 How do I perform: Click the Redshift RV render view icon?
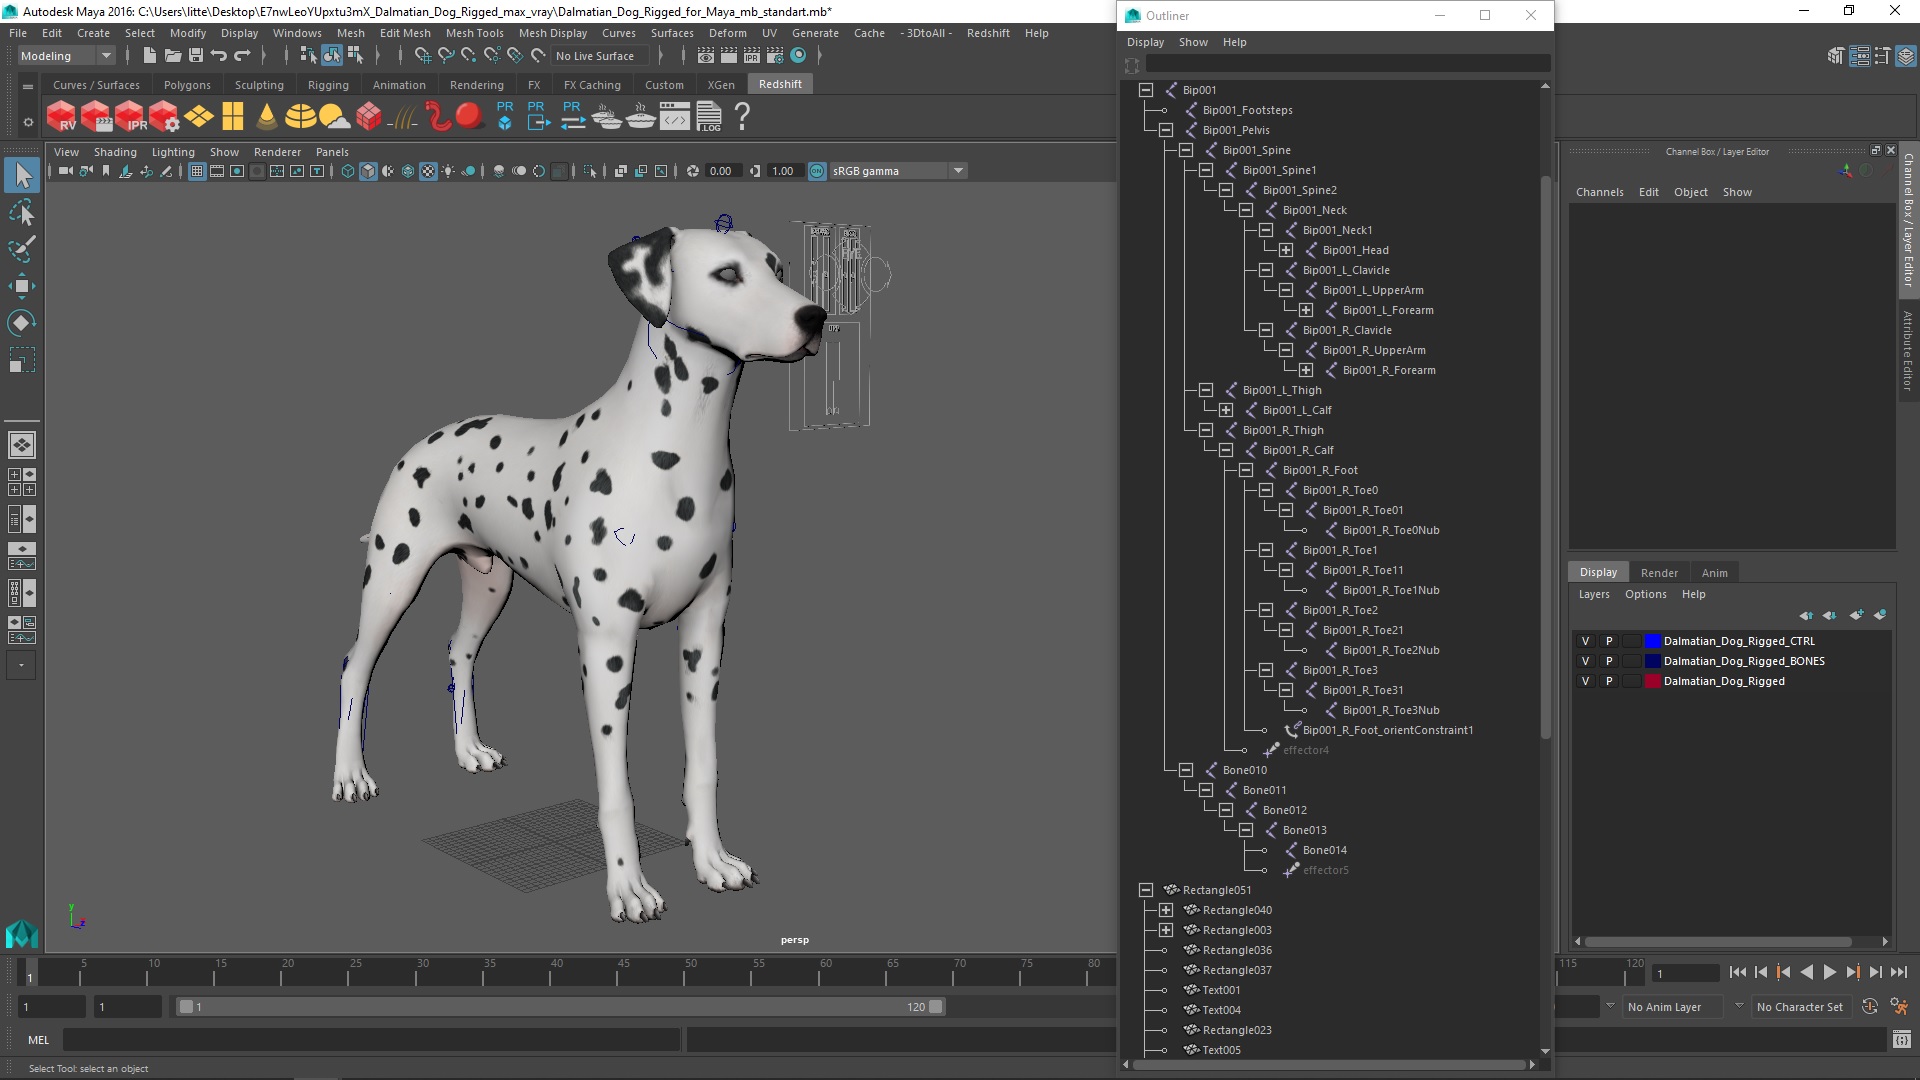pyautogui.click(x=61, y=117)
